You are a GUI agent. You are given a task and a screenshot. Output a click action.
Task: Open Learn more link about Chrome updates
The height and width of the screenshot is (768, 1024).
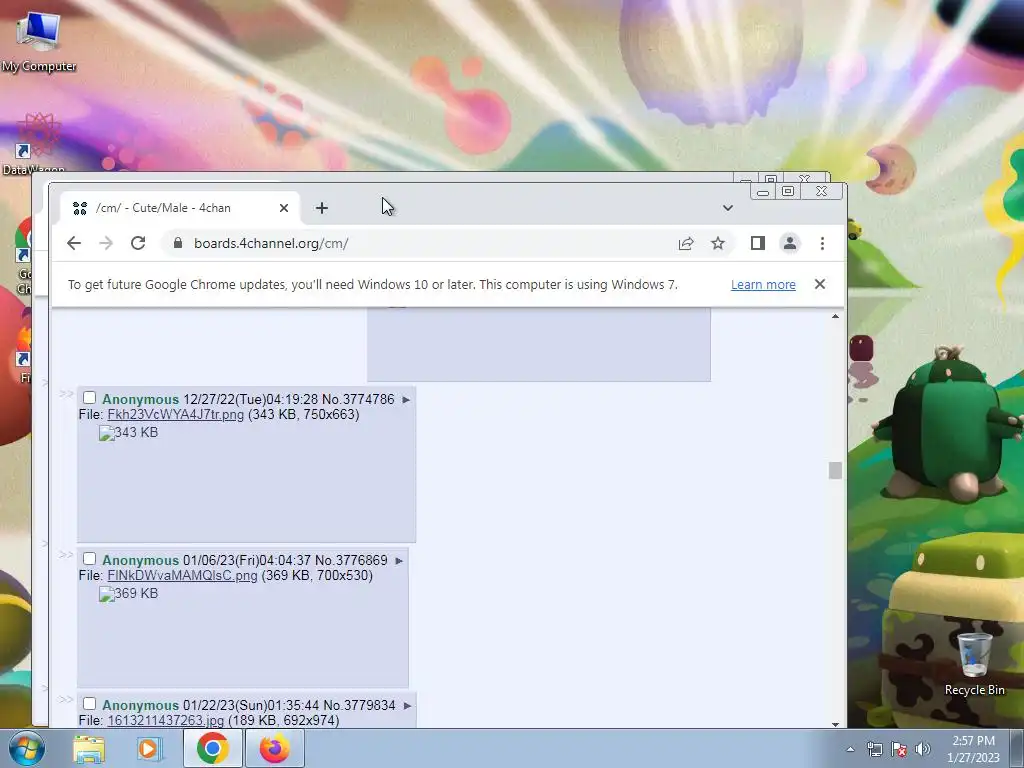(x=763, y=285)
